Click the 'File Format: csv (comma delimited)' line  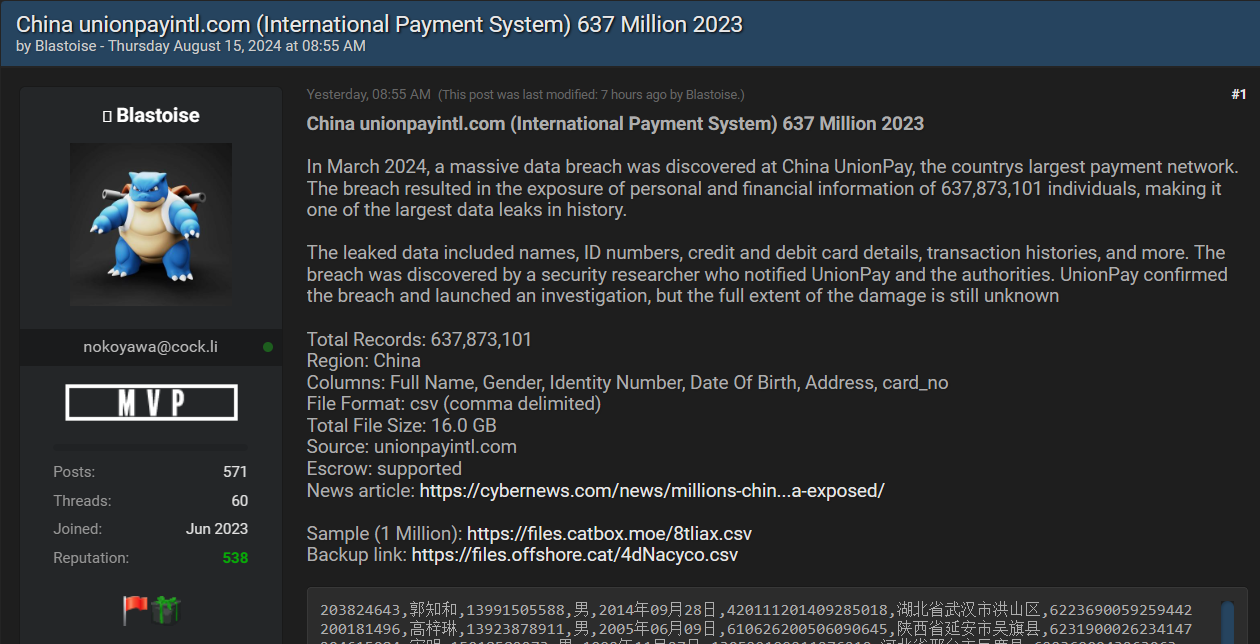[454, 404]
